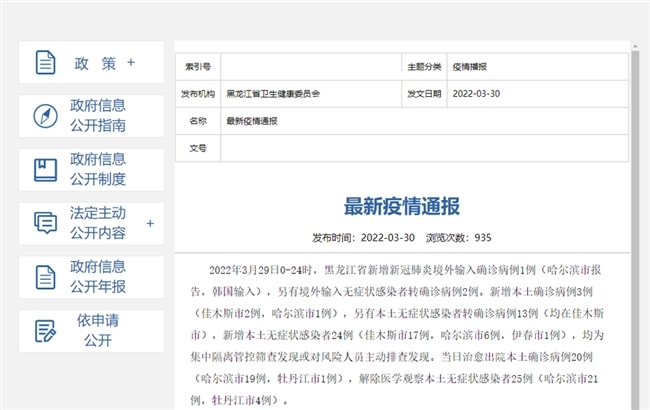Screen dimensions: 650x410
Task: Go to 政府信息公开制度 menu text
Action: tap(98, 169)
